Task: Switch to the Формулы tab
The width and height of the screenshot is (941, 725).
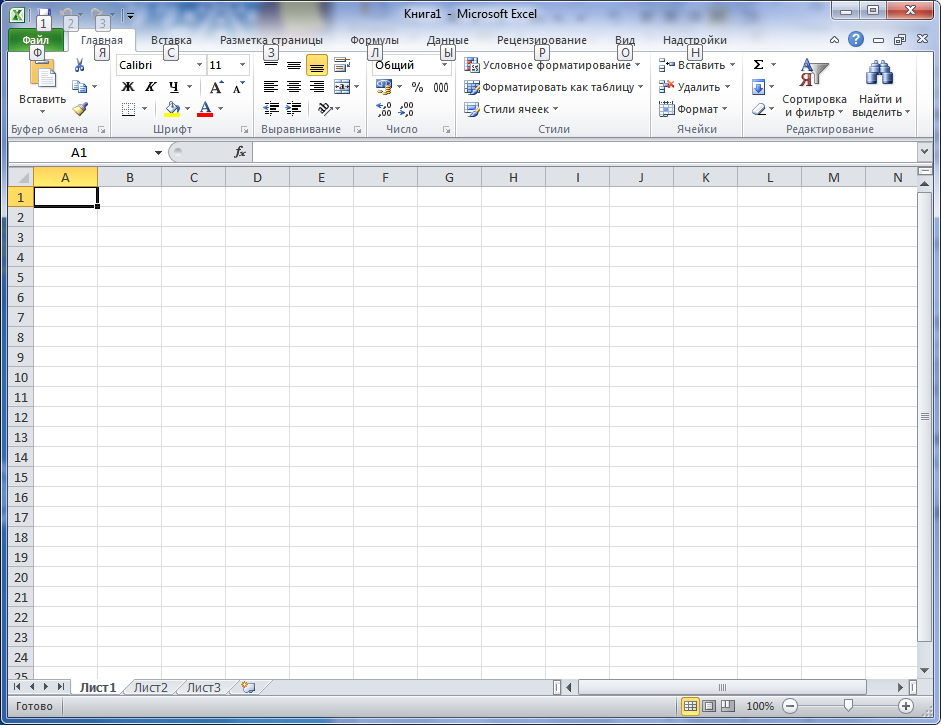Action: [374, 40]
